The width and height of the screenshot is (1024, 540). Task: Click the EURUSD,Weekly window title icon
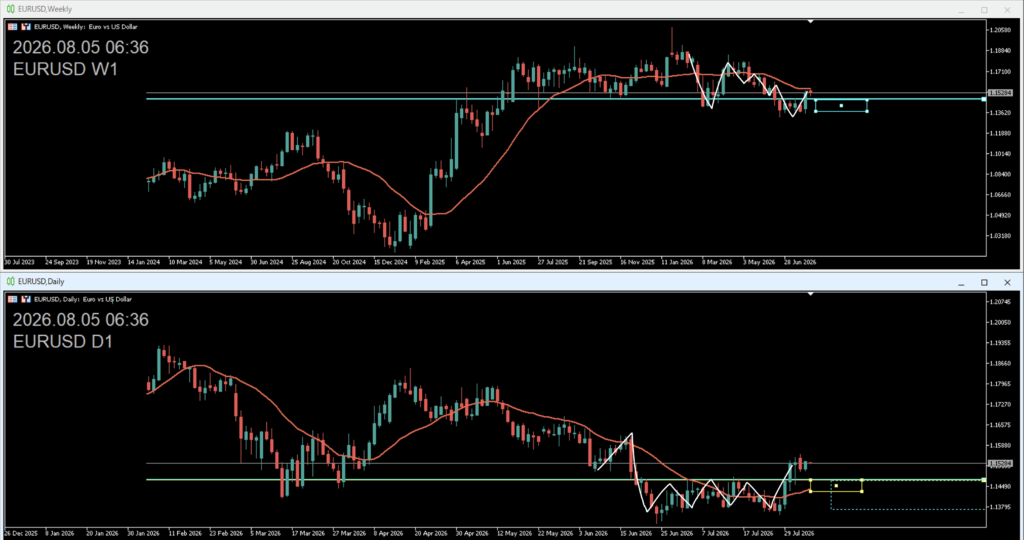pos(10,9)
